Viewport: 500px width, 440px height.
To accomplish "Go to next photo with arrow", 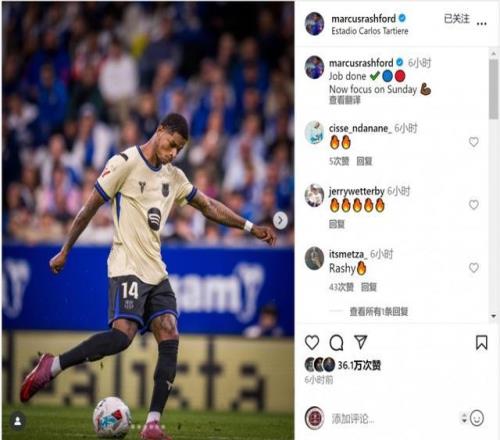I will pyautogui.click(x=280, y=220).
